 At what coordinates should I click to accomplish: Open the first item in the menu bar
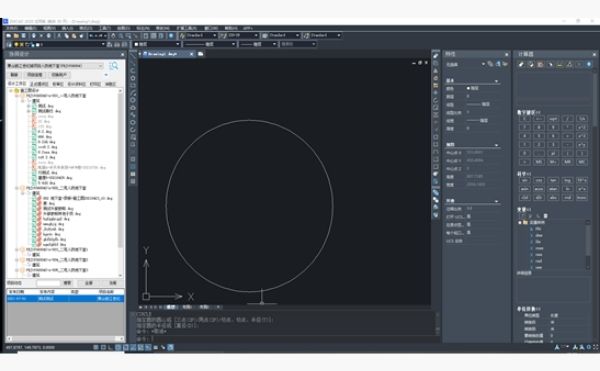(11, 28)
